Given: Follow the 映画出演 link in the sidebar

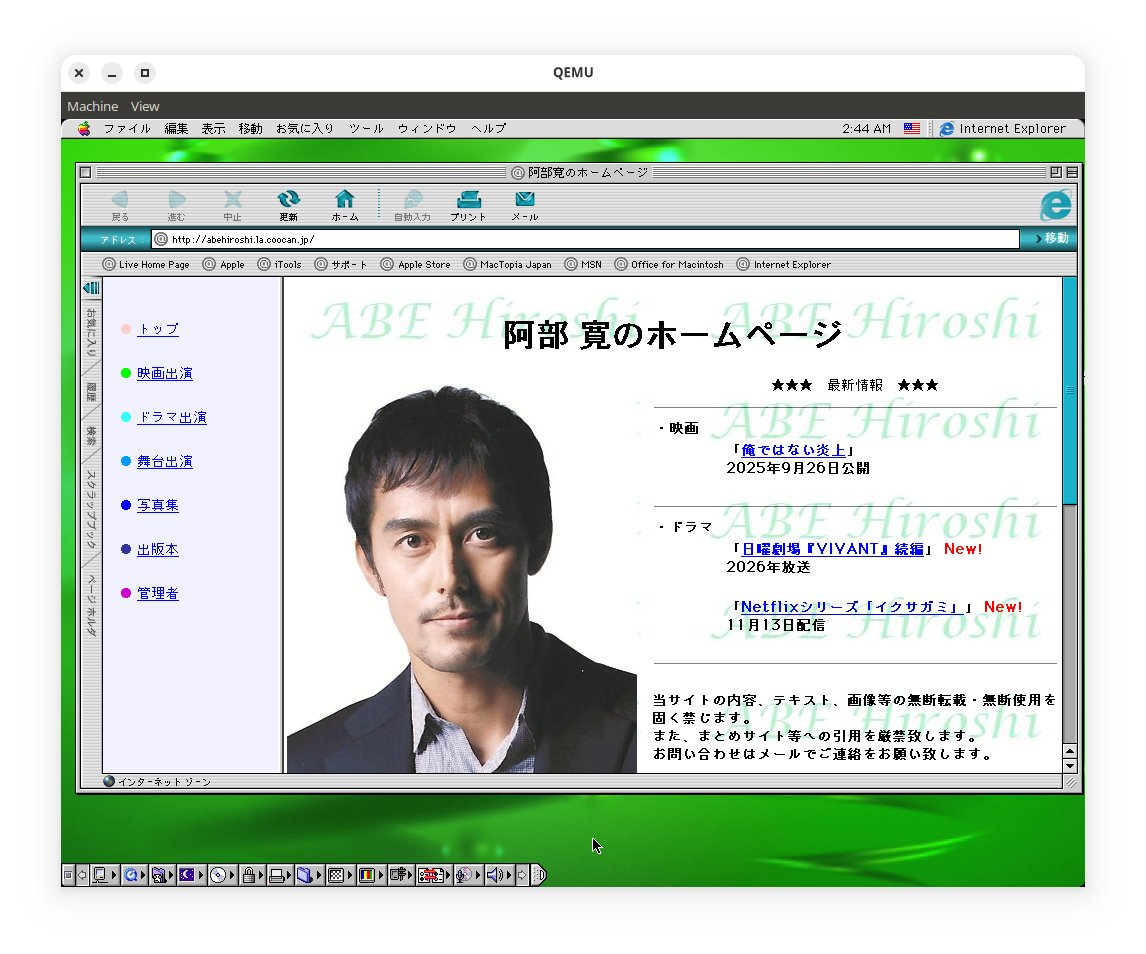Looking at the screenshot, I should pos(165,373).
